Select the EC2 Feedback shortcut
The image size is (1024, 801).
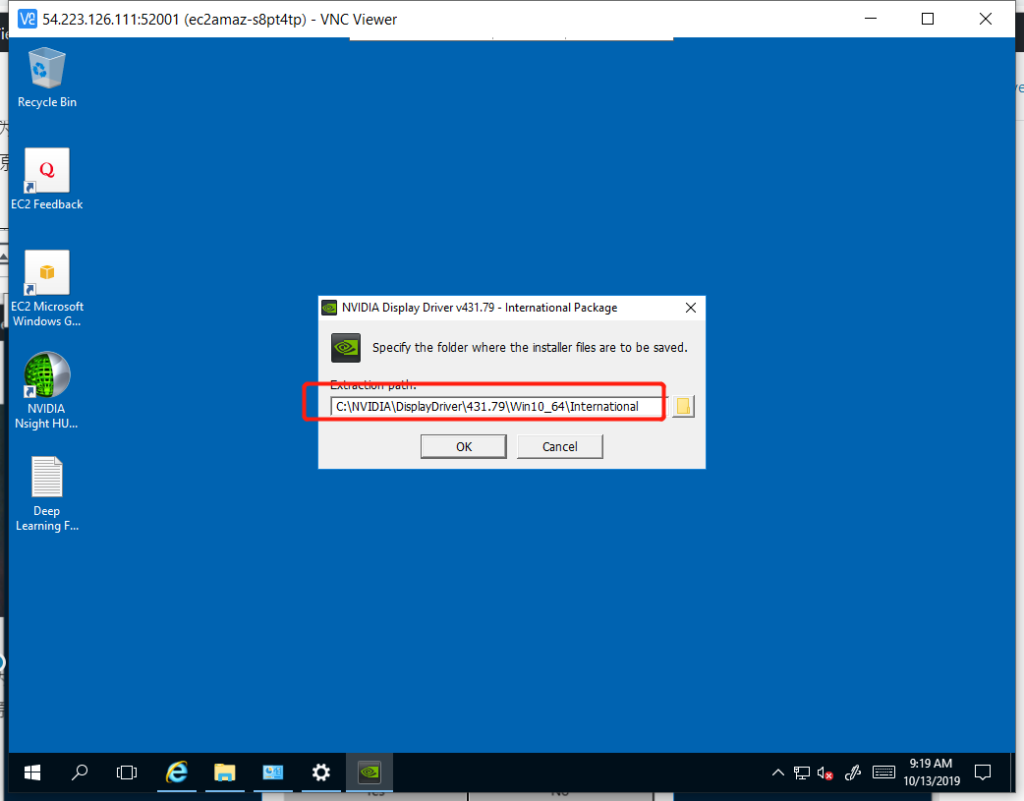click(x=47, y=172)
